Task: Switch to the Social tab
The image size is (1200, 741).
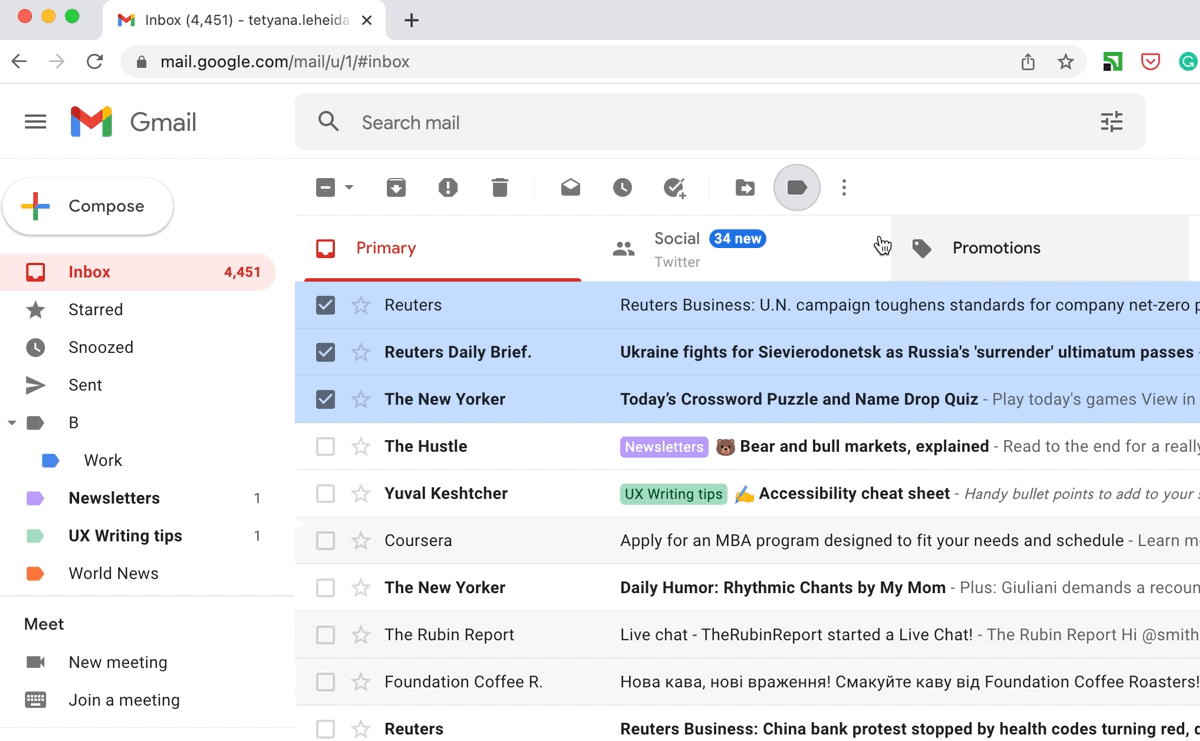Action: tap(738, 248)
